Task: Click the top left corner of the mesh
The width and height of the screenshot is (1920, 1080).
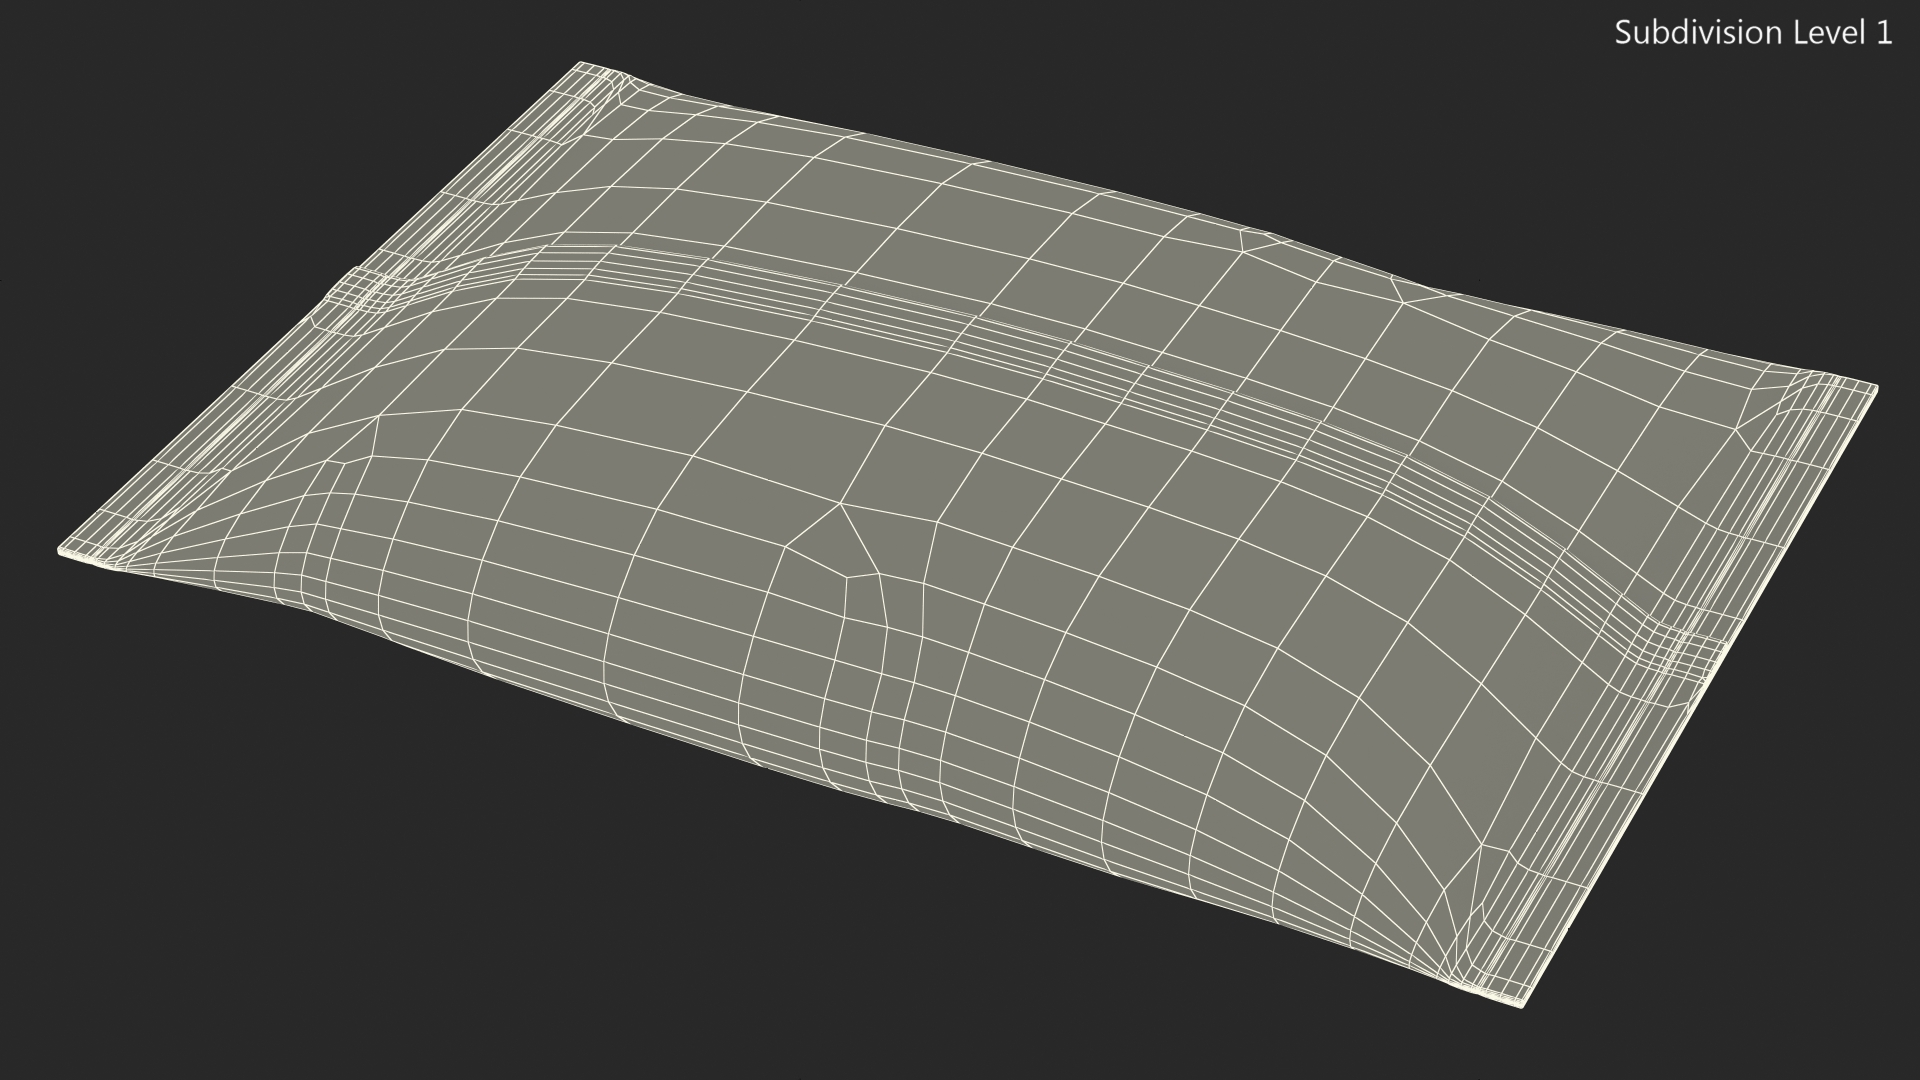Action: point(580,66)
